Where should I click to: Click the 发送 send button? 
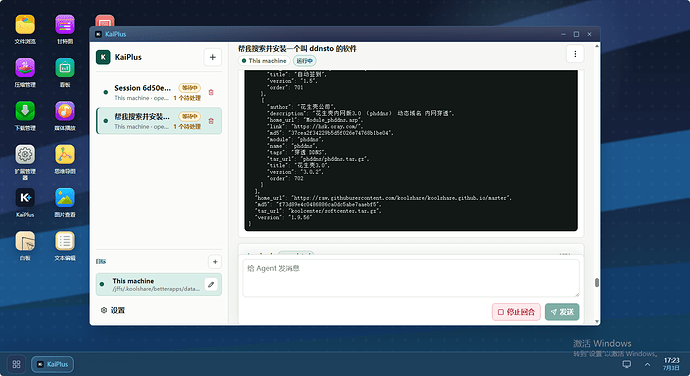pyautogui.click(x=562, y=312)
